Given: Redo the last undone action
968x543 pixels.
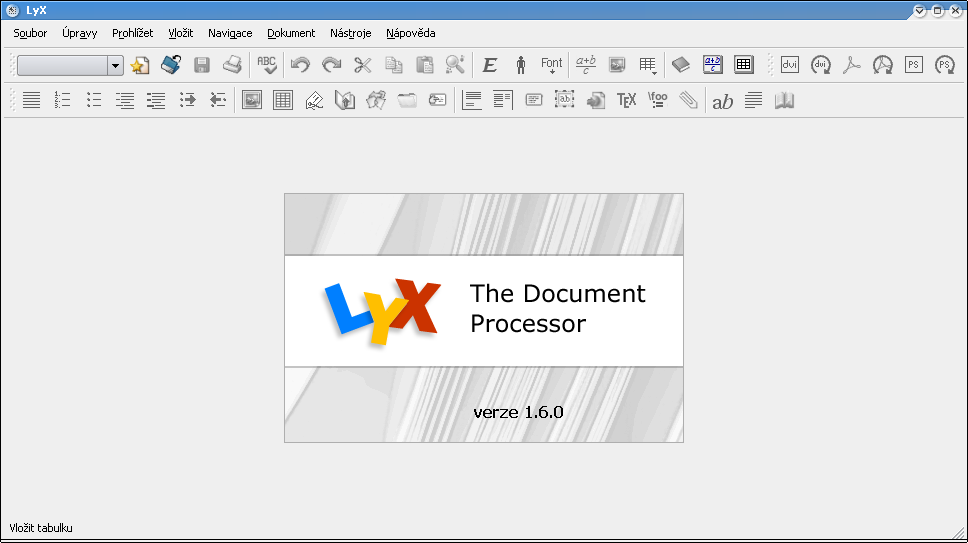Looking at the screenshot, I should (x=332, y=65).
